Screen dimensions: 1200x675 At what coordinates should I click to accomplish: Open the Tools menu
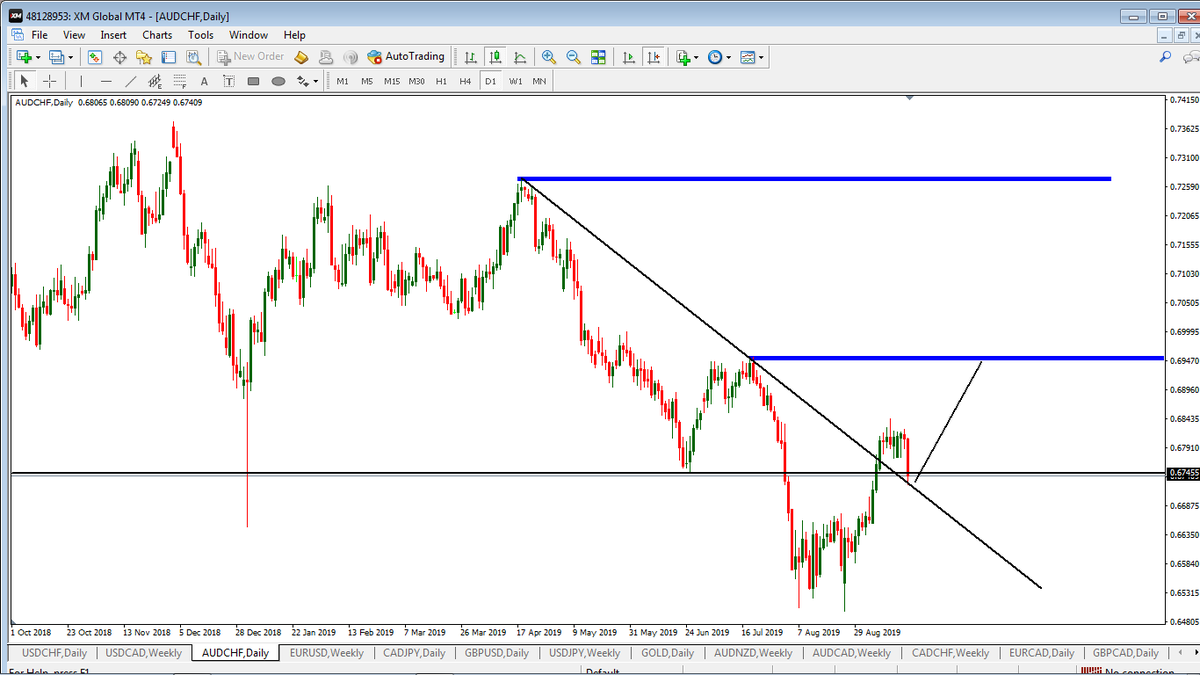coord(201,35)
